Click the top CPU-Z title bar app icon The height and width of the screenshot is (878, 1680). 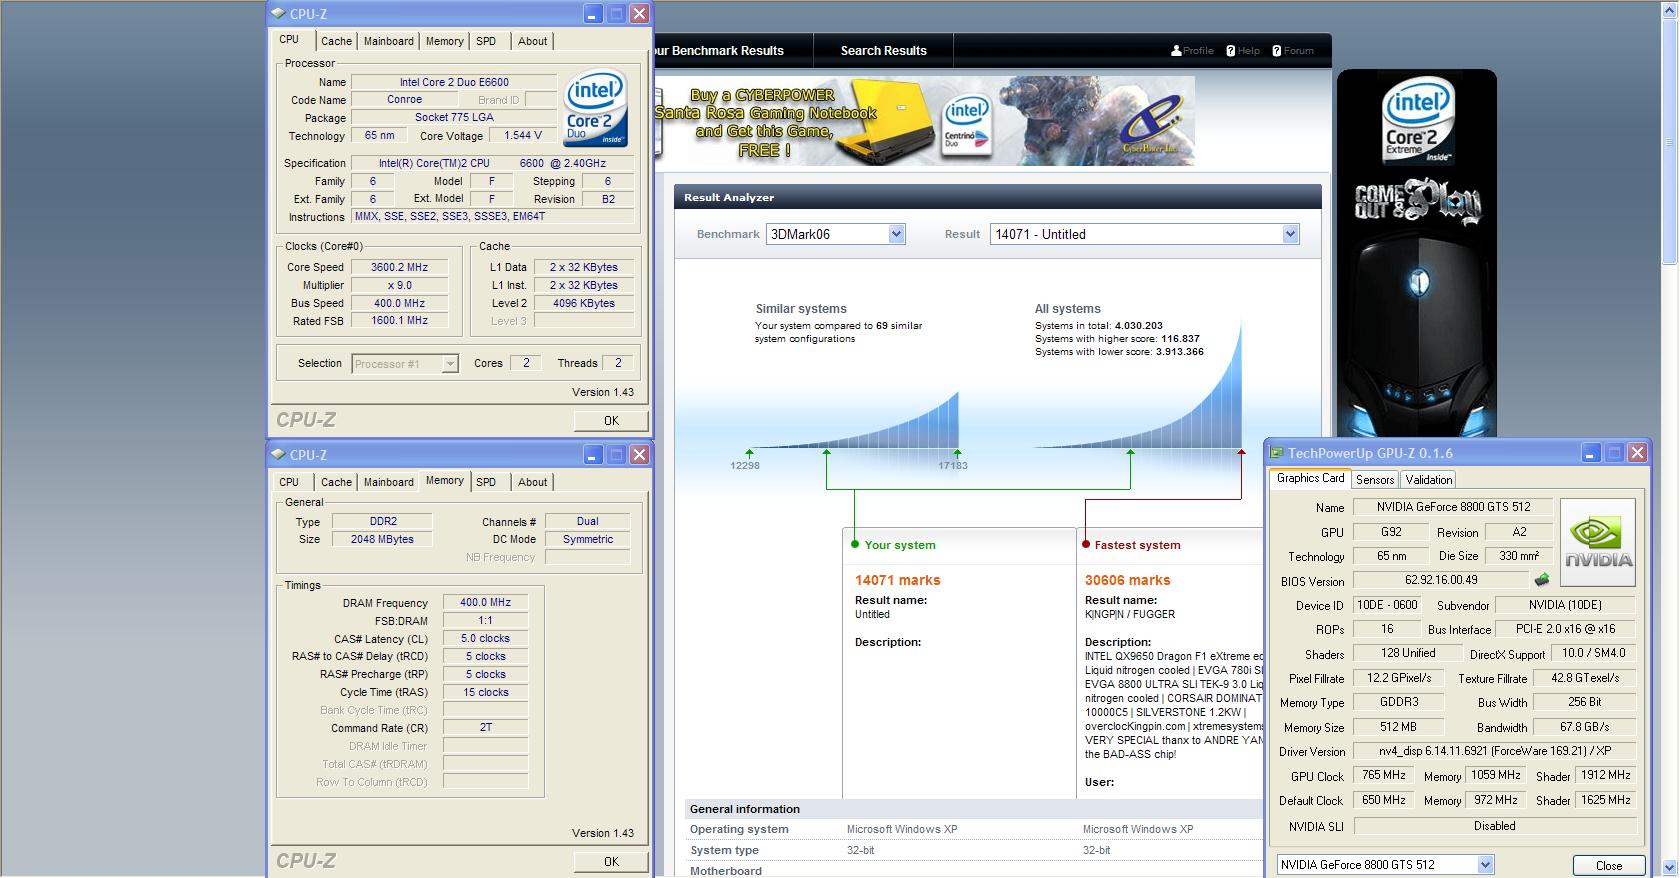pyautogui.click(x=279, y=13)
